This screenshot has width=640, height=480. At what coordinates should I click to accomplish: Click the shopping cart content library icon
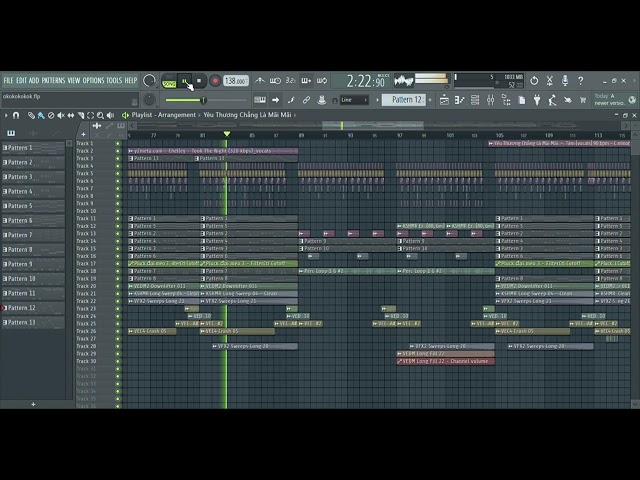pos(583,100)
